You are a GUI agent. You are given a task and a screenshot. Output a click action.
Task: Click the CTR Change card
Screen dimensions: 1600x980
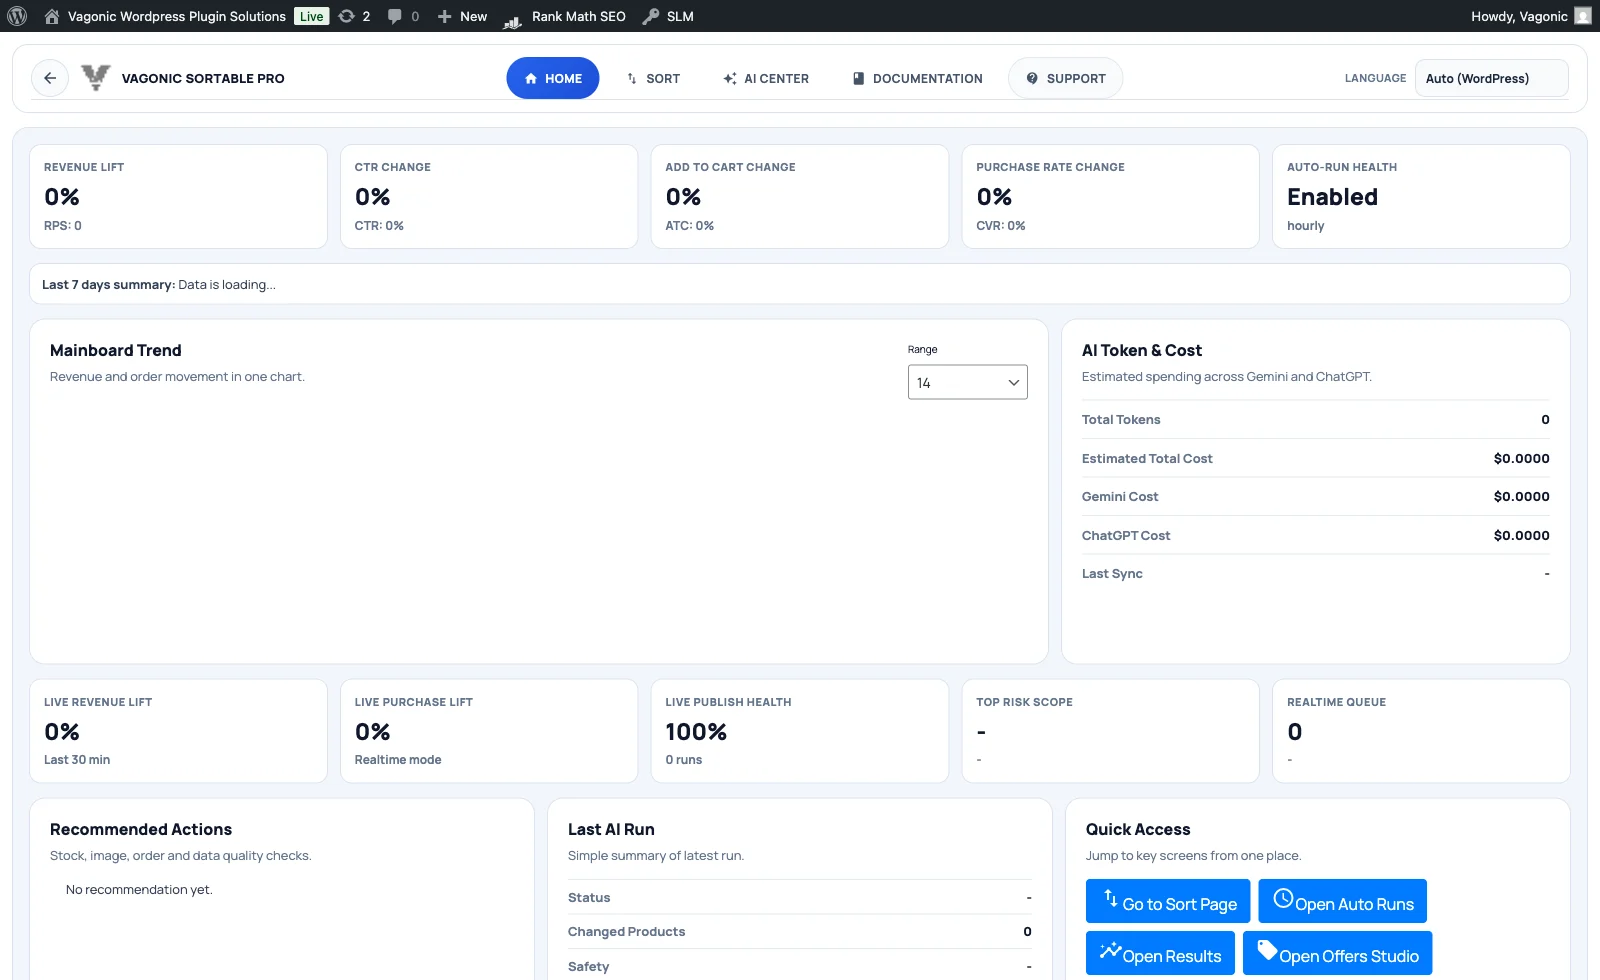489,197
